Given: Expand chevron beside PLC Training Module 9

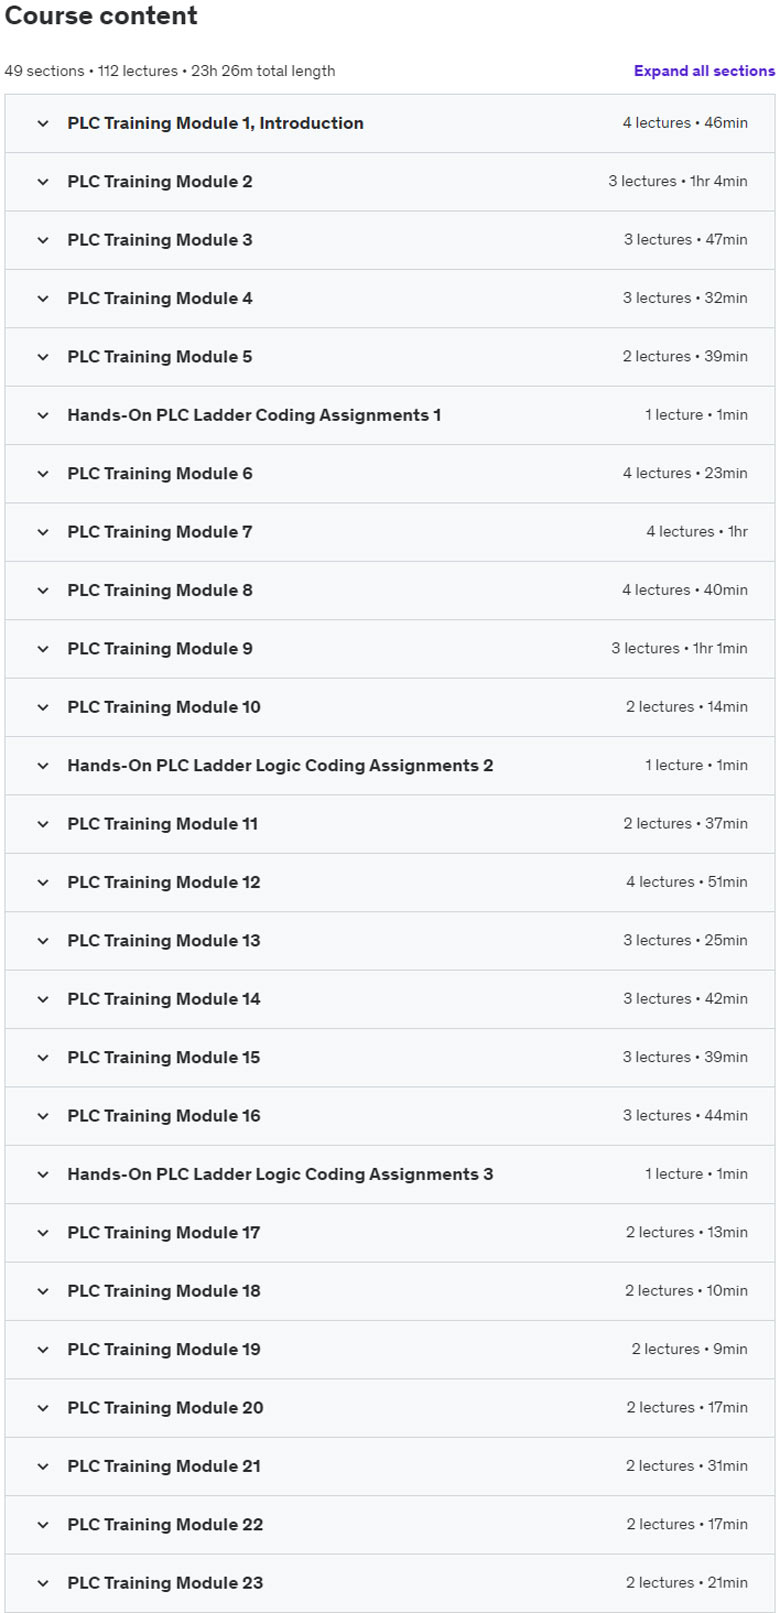Looking at the screenshot, I should pyautogui.click(x=43, y=649).
